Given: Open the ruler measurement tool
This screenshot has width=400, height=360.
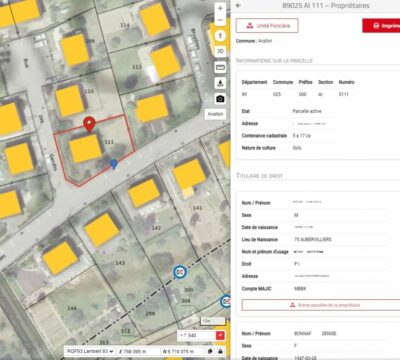Looking at the screenshot, I should click(220, 67).
